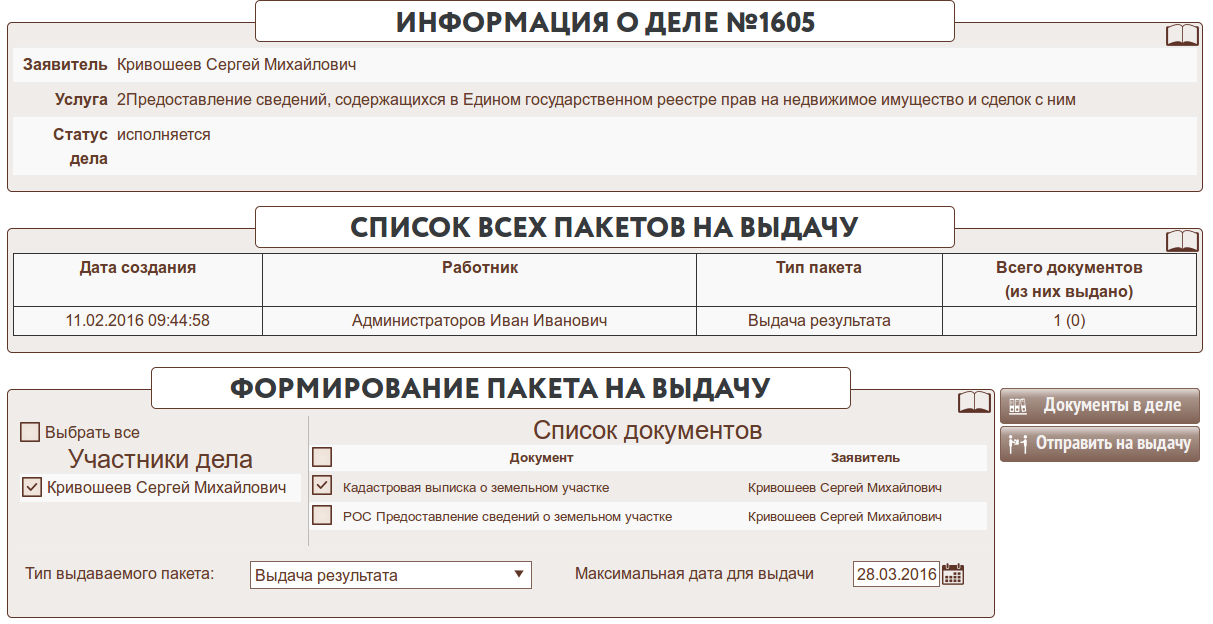
Task: Click the maximum issue date field 28.03.2016
Action: (895, 574)
